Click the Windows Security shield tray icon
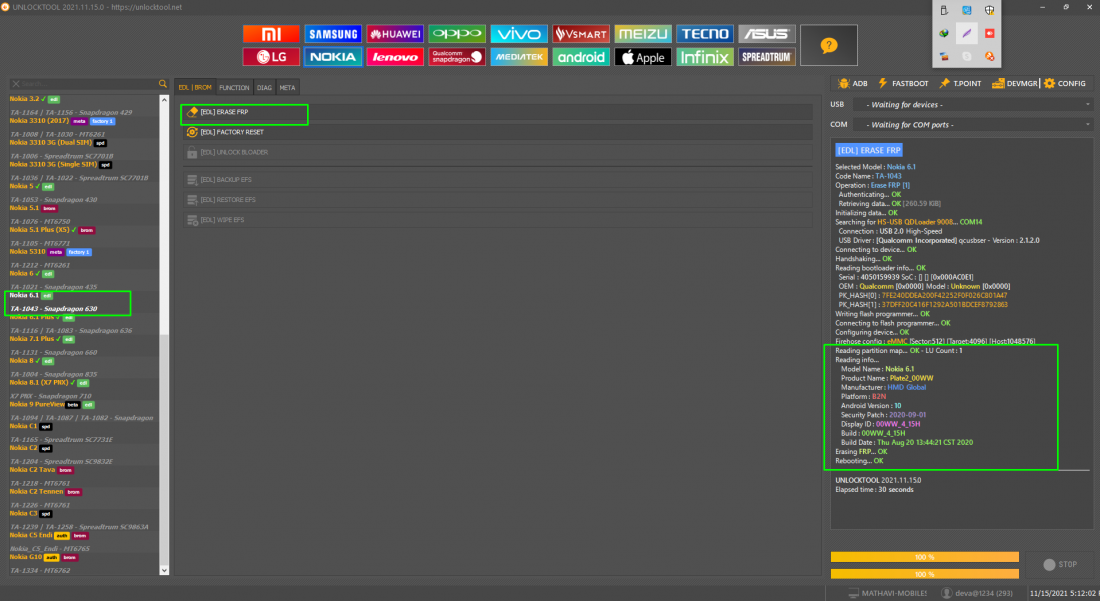 (x=989, y=11)
